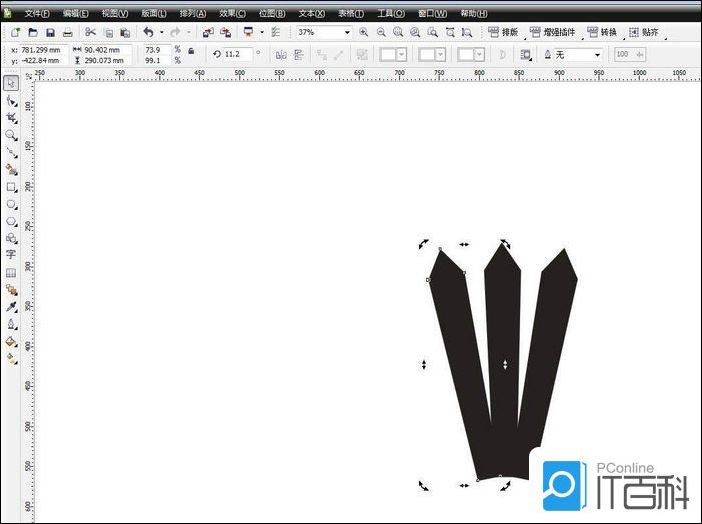Screen dimensions: 702x524
Task: Open the 贴齐 snap-to dropdown
Action: click(663, 33)
